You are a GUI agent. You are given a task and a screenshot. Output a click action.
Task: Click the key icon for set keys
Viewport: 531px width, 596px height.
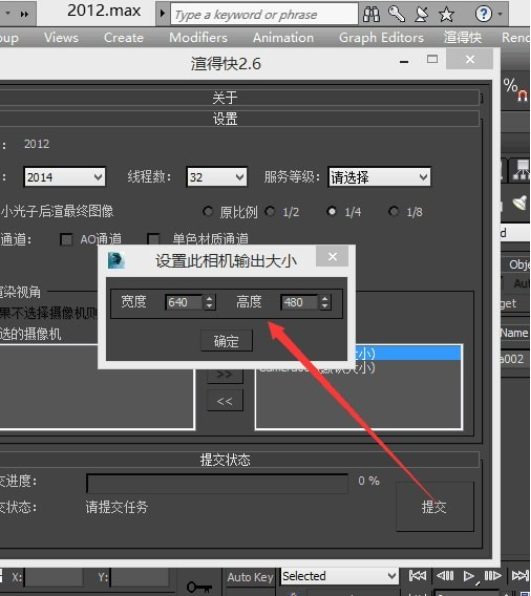click(x=199, y=586)
